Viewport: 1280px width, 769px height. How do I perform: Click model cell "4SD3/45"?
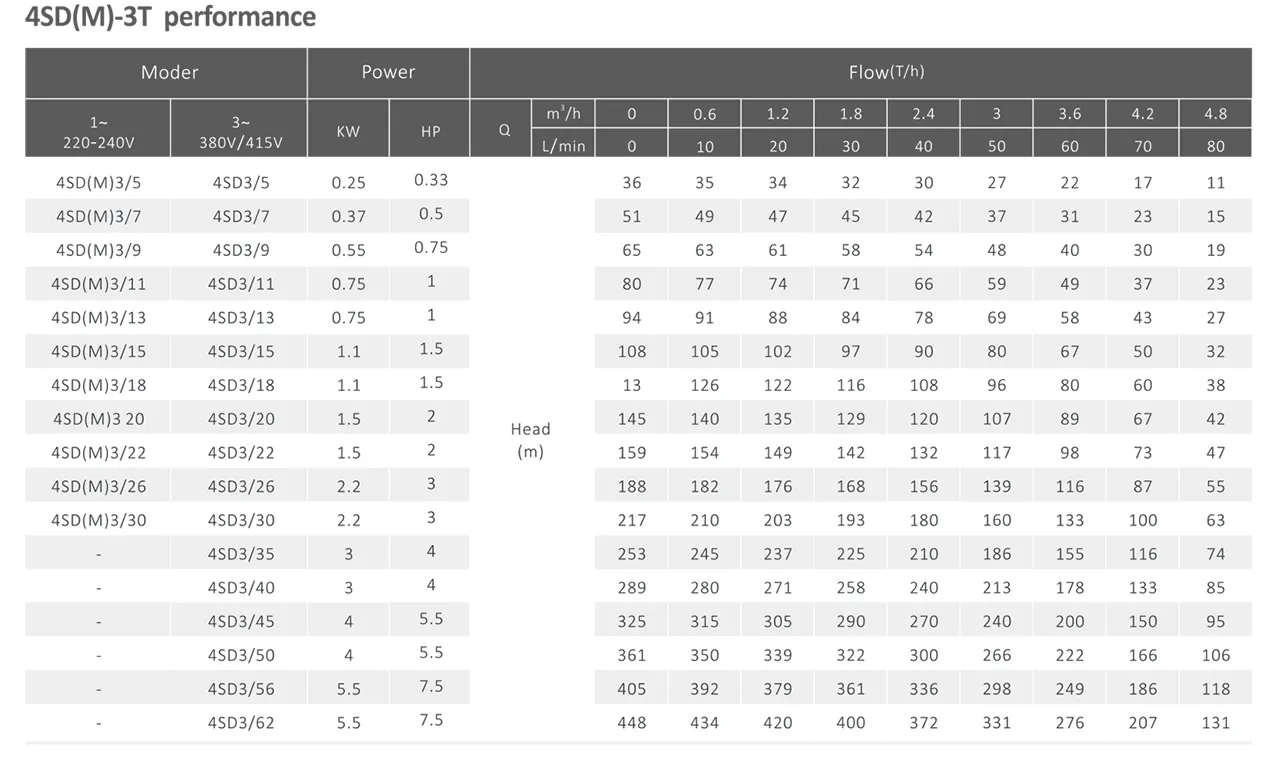pos(240,621)
